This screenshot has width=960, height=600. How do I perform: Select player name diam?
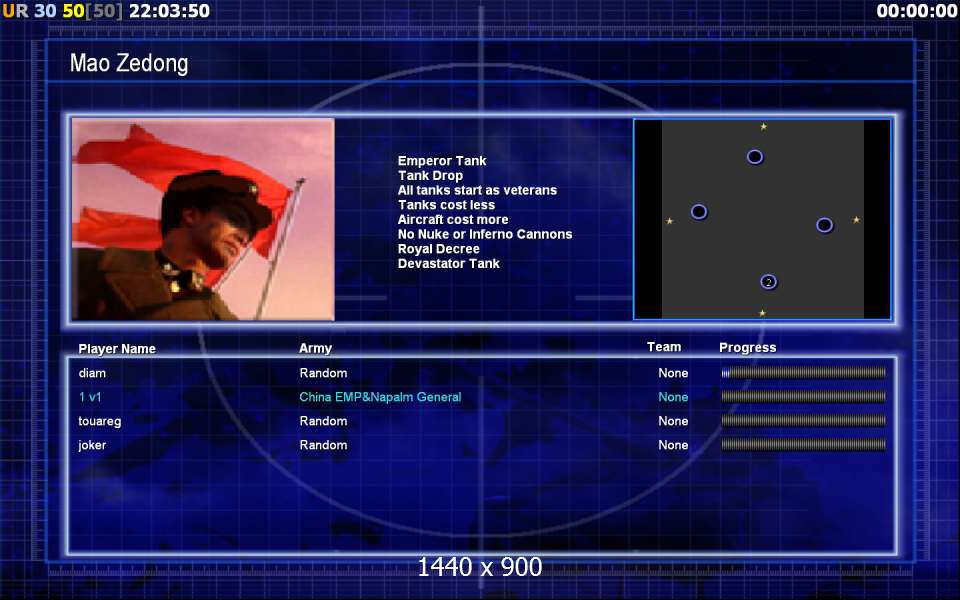tap(92, 373)
